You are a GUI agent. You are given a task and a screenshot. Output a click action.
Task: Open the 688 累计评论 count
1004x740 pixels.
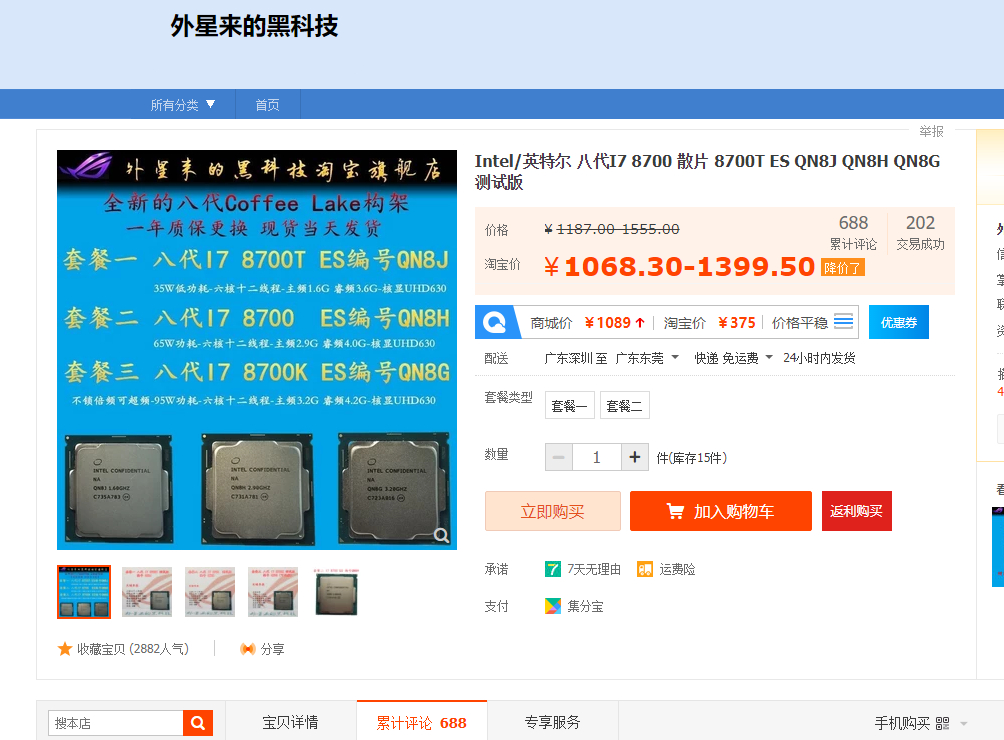[853, 232]
